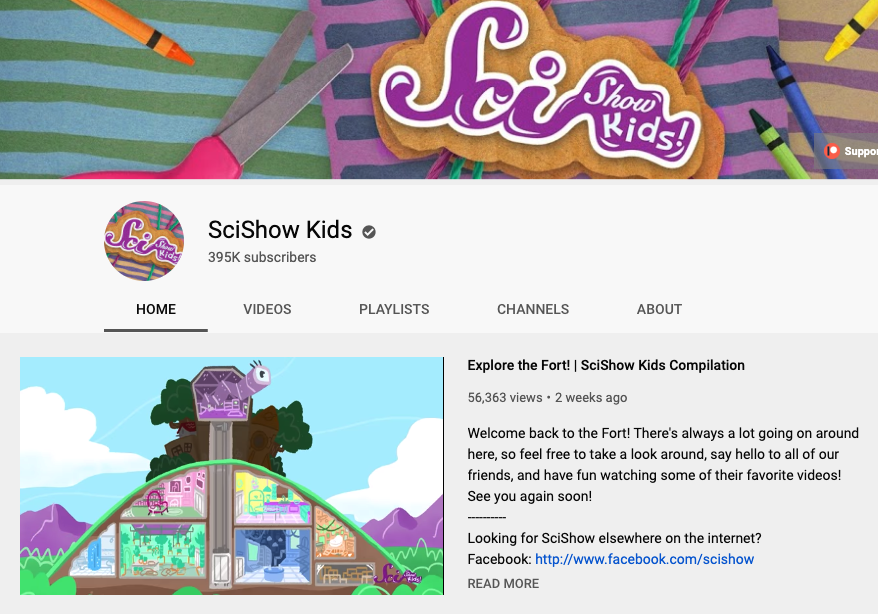Switch to the Videos tab

point(267,310)
